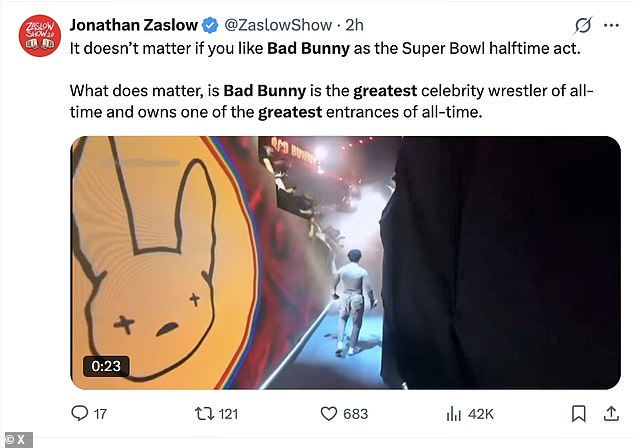Click the 683 likes count
This screenshot has height=448, width=634.
click(355, 413)
